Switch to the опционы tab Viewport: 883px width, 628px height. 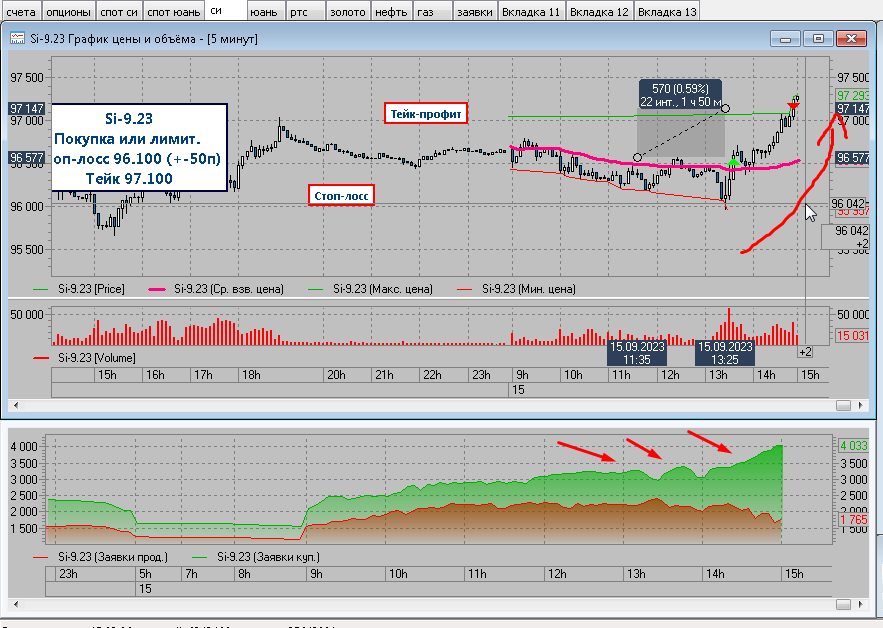click(68, 11)
